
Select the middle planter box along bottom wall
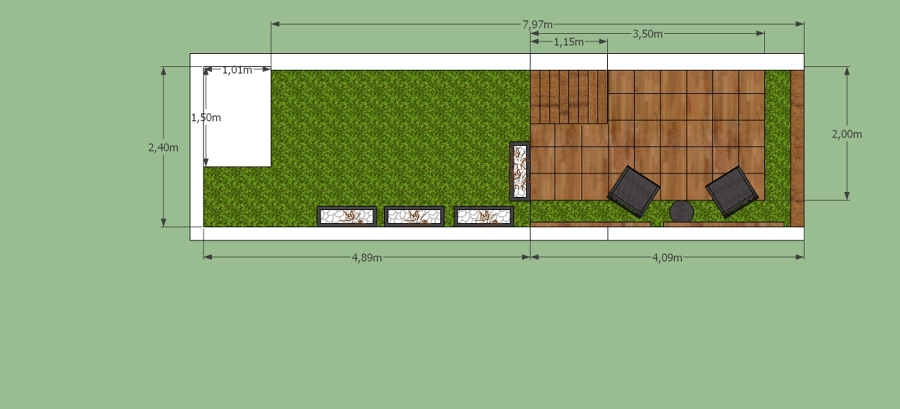tap(414, 216)
